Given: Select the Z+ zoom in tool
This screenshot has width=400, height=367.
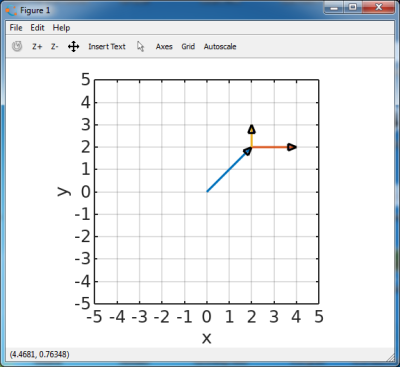Looking at the screenshot, I should pos(37,47).
